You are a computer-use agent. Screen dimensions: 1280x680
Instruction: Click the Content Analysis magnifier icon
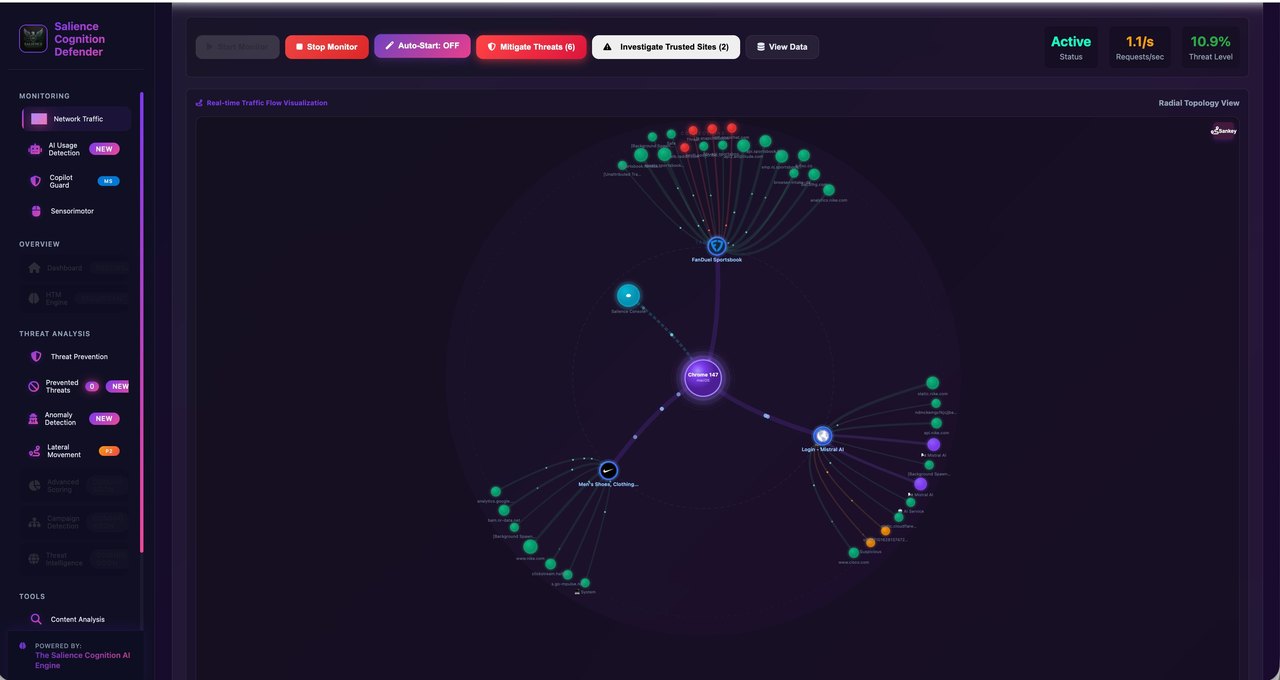pos(36,619)
